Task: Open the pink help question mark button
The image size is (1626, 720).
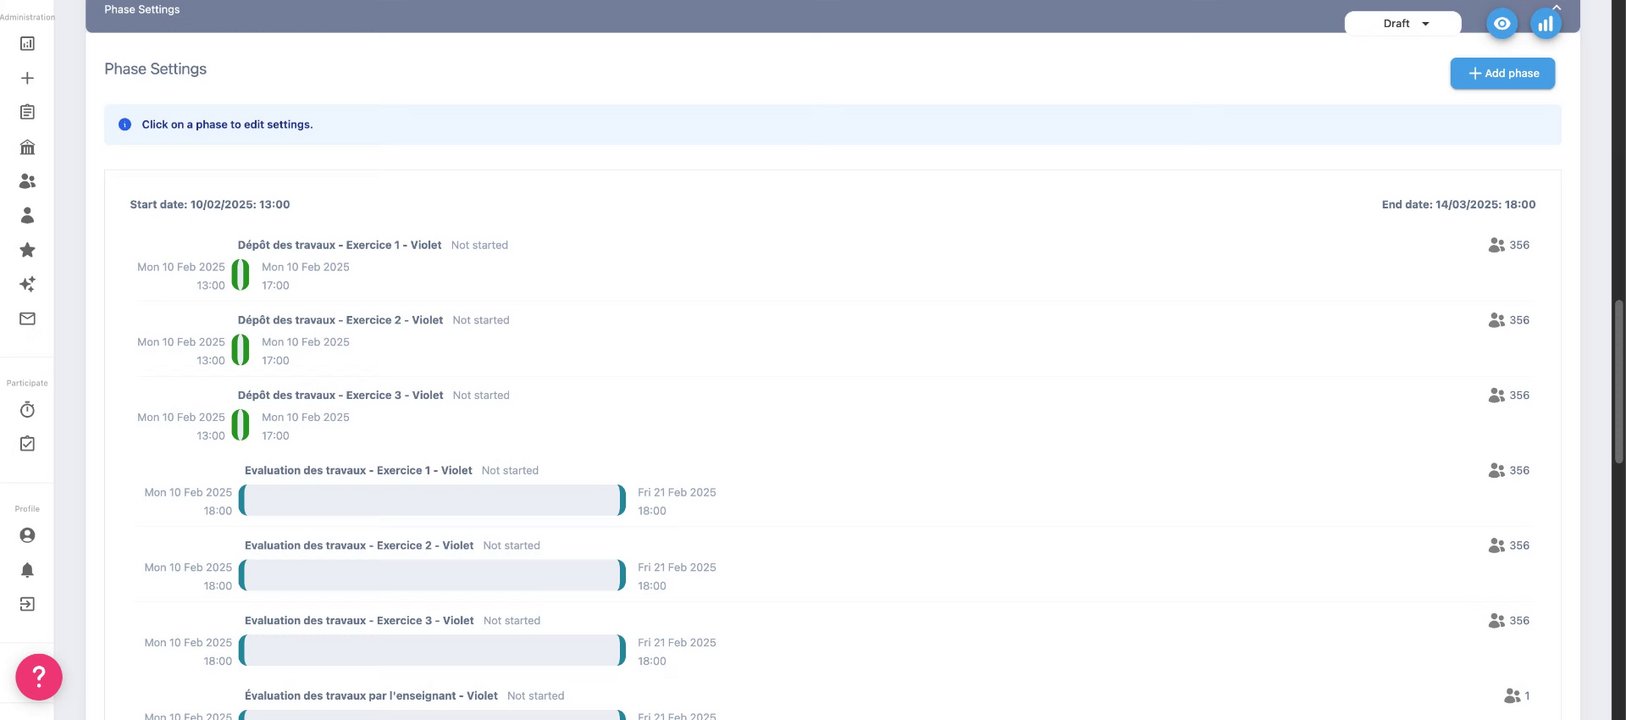Action: pyautogui.click(x=39, y=677)
